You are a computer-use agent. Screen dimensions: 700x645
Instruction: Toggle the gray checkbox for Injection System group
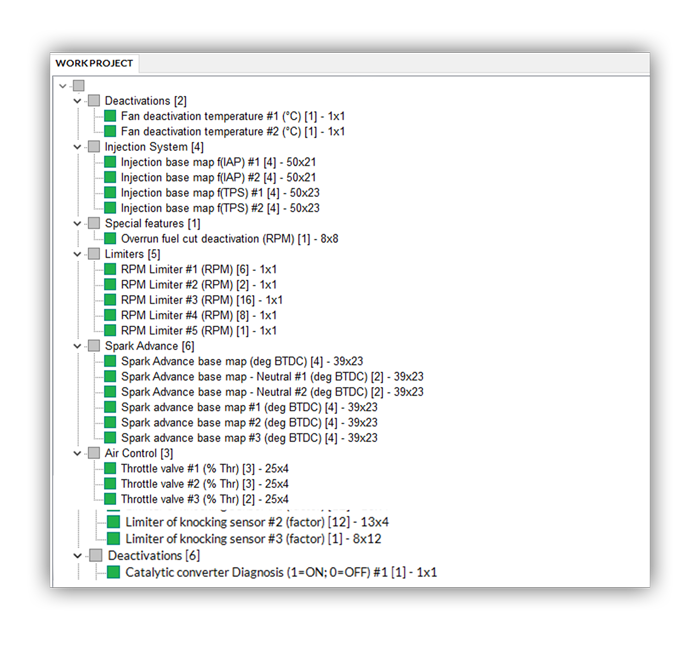[94, 147]
